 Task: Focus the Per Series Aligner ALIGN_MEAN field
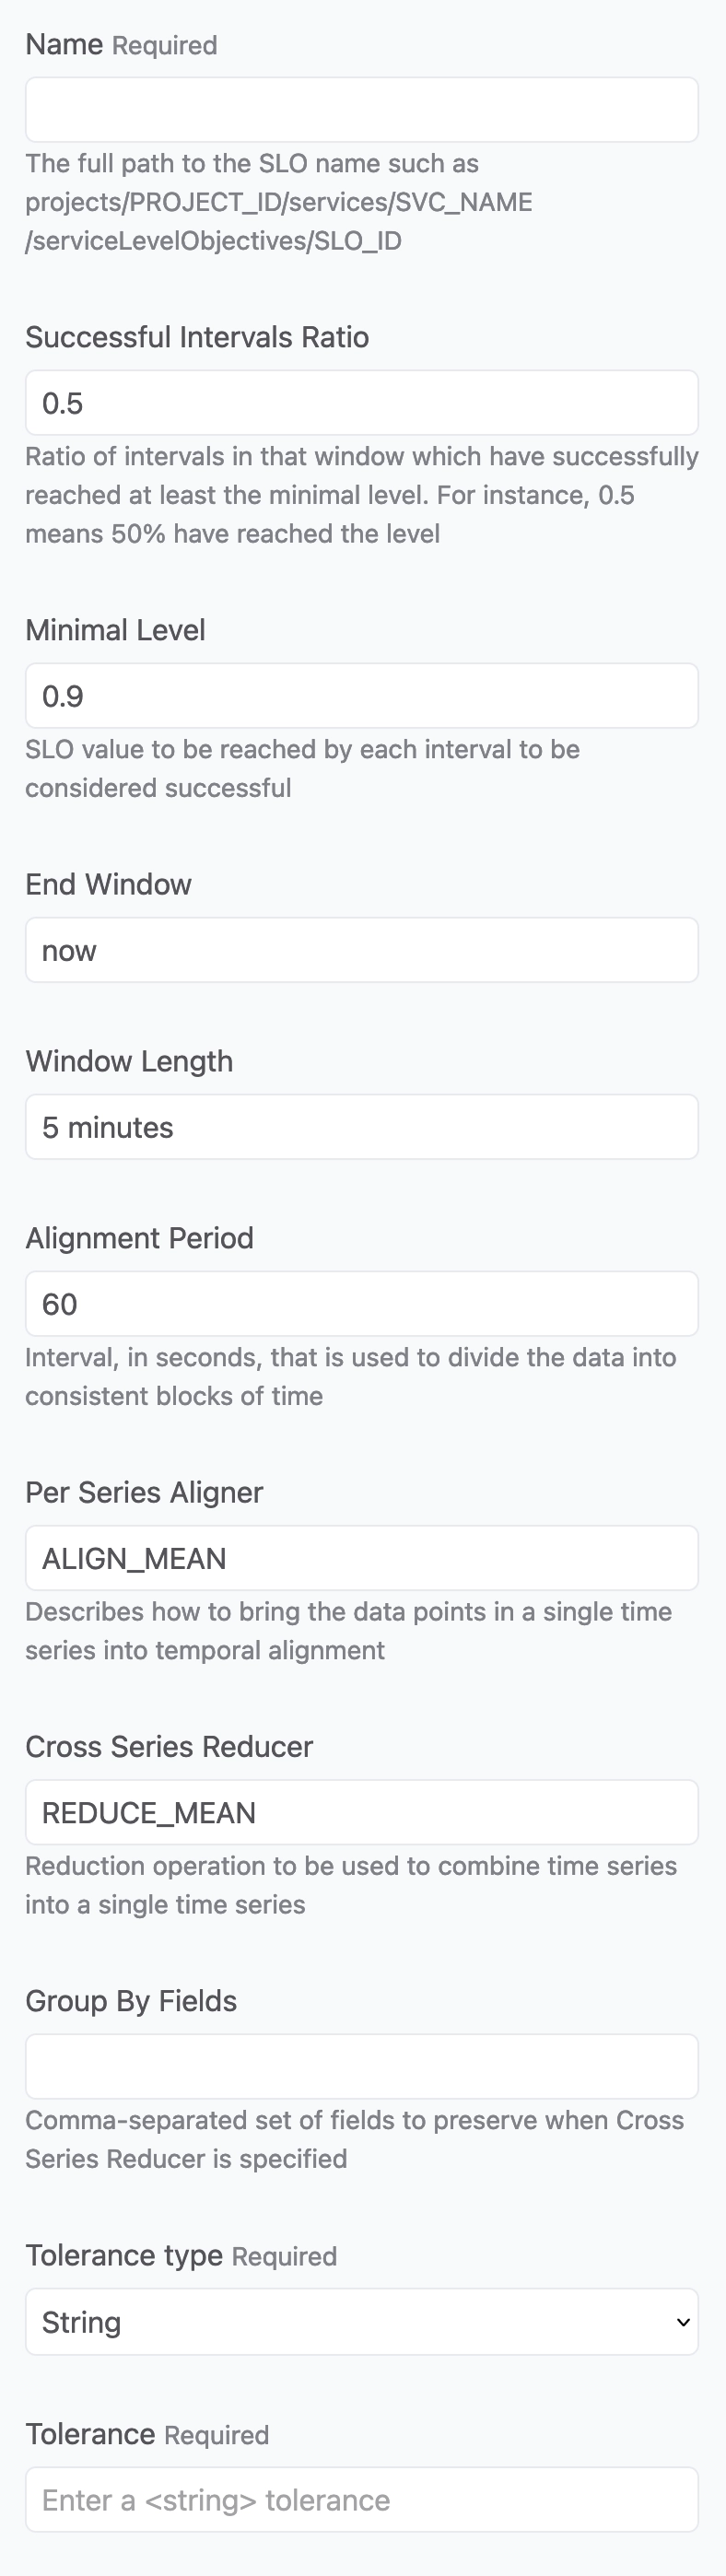[362, 1558]
